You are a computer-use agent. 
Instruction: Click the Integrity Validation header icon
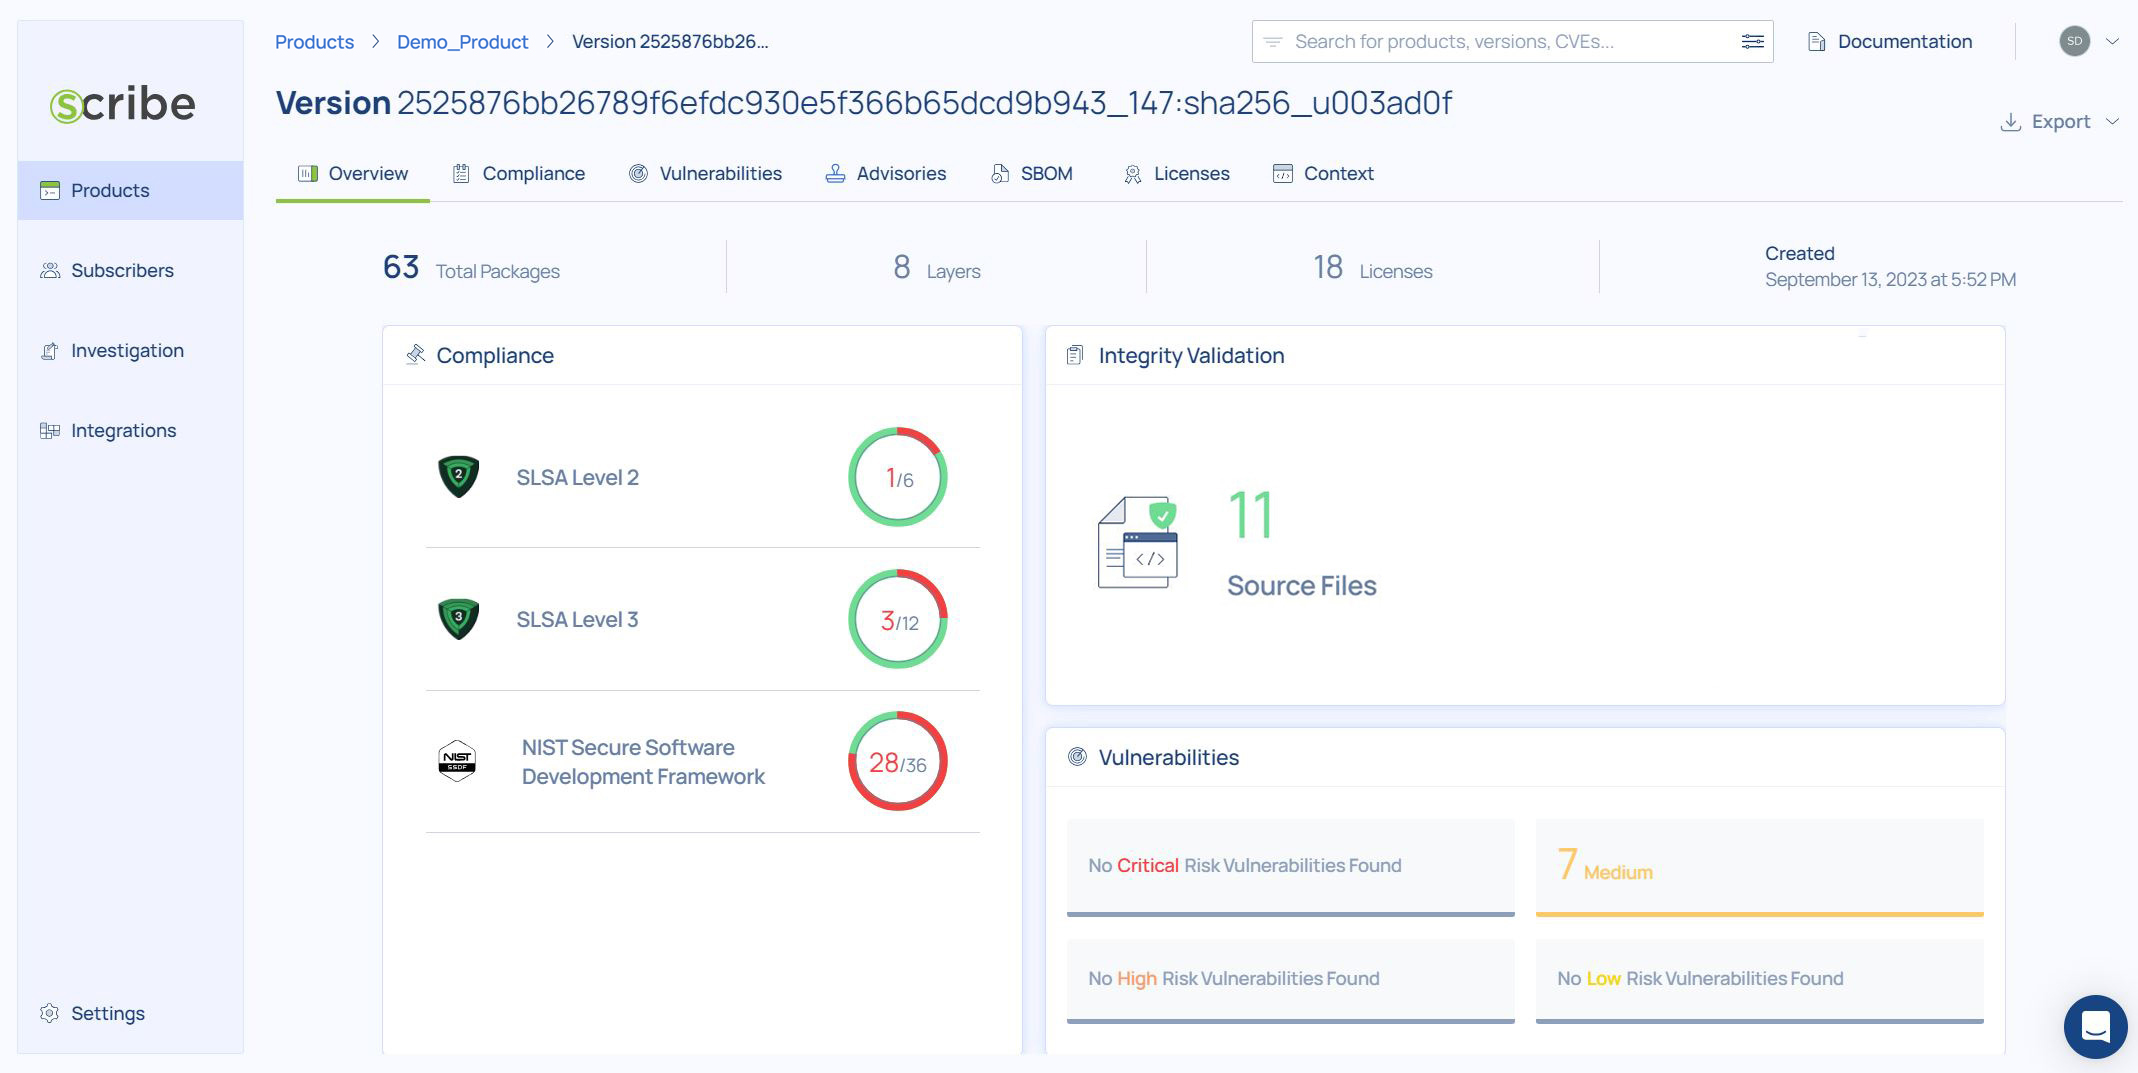click(x=1075, y=355)
